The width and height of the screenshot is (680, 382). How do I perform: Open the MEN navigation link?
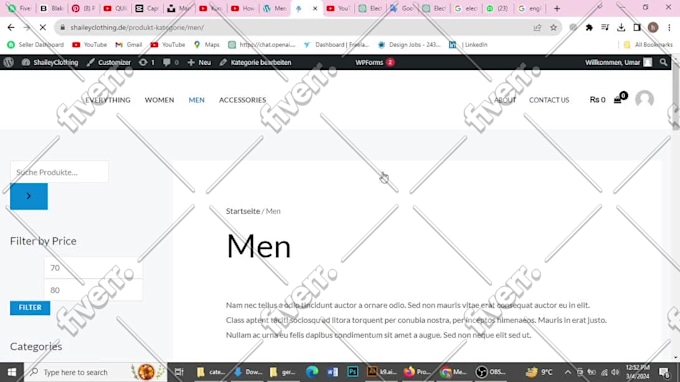pos(196,100)
